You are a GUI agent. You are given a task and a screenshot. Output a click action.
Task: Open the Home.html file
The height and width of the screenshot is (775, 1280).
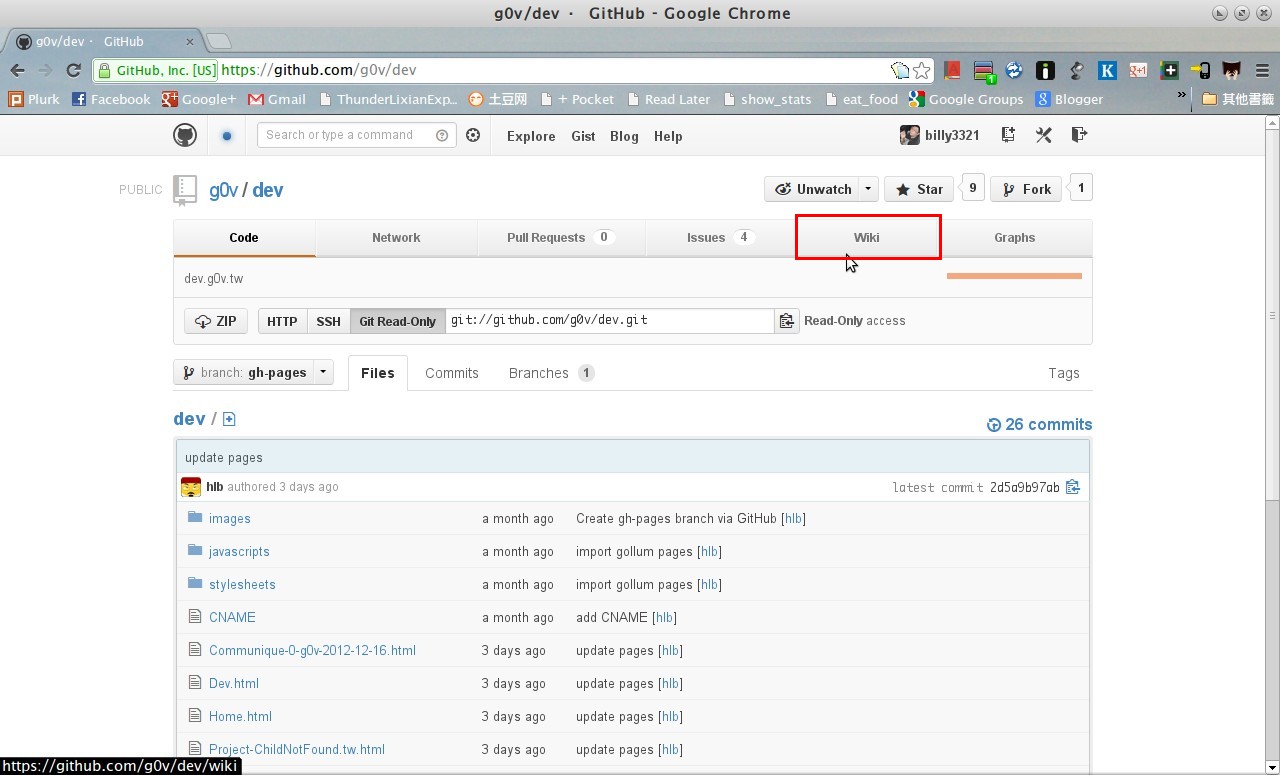240,716
